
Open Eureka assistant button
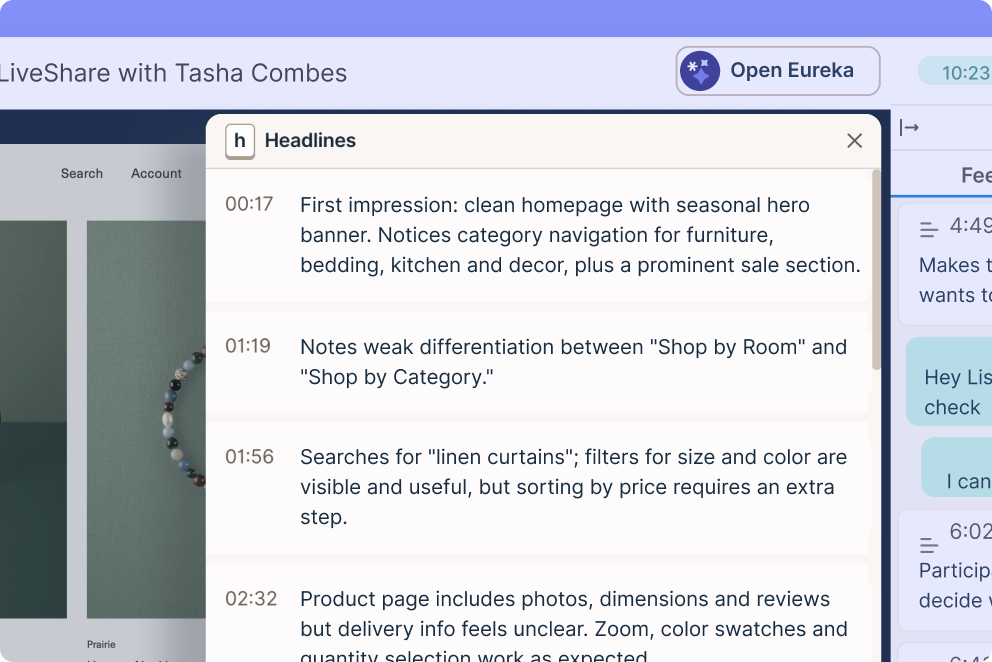[x=778, y=71]
